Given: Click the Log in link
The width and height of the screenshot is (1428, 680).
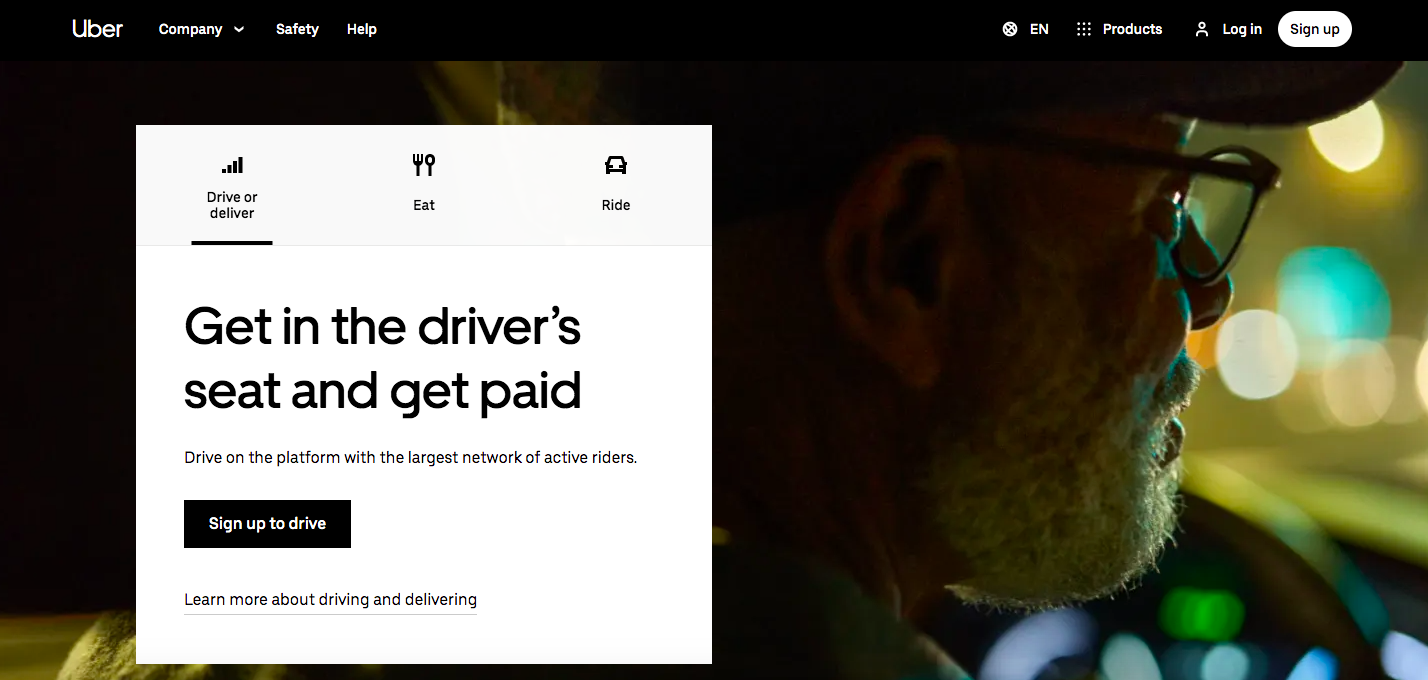Looking at the screenshot, I should (x=1242, y=29).
